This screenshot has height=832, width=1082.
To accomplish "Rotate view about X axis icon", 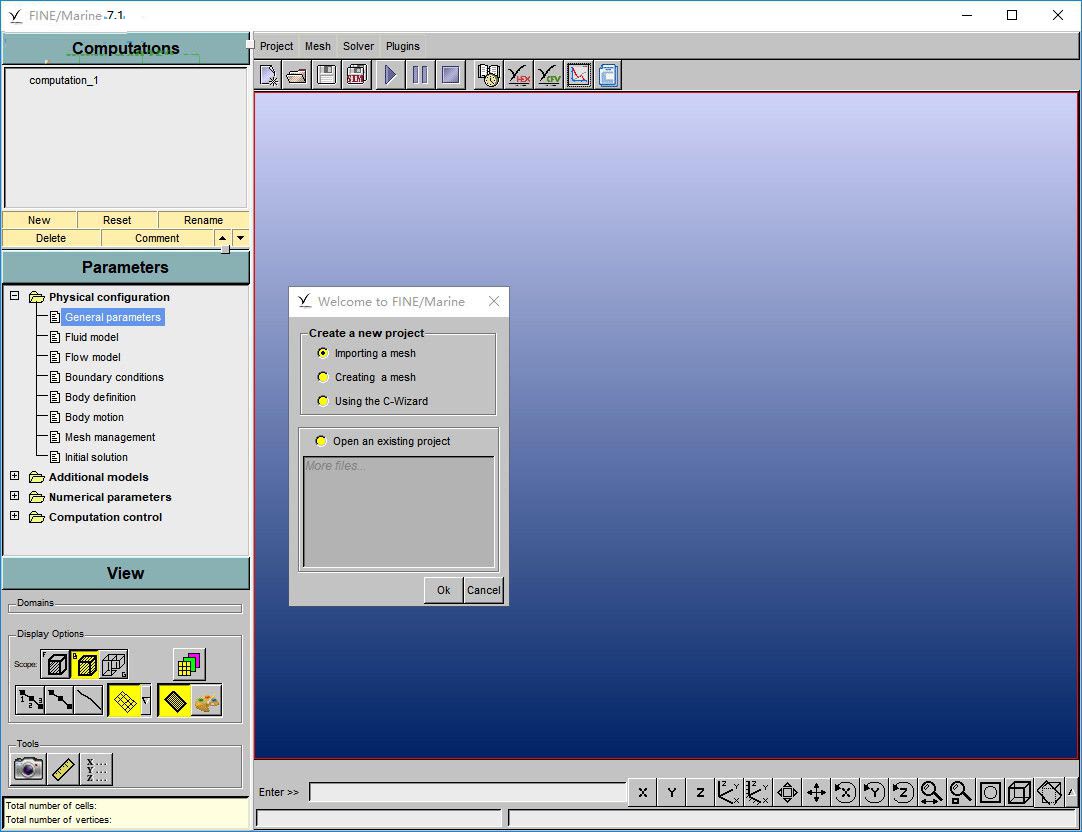I will (x=845, y=792).
